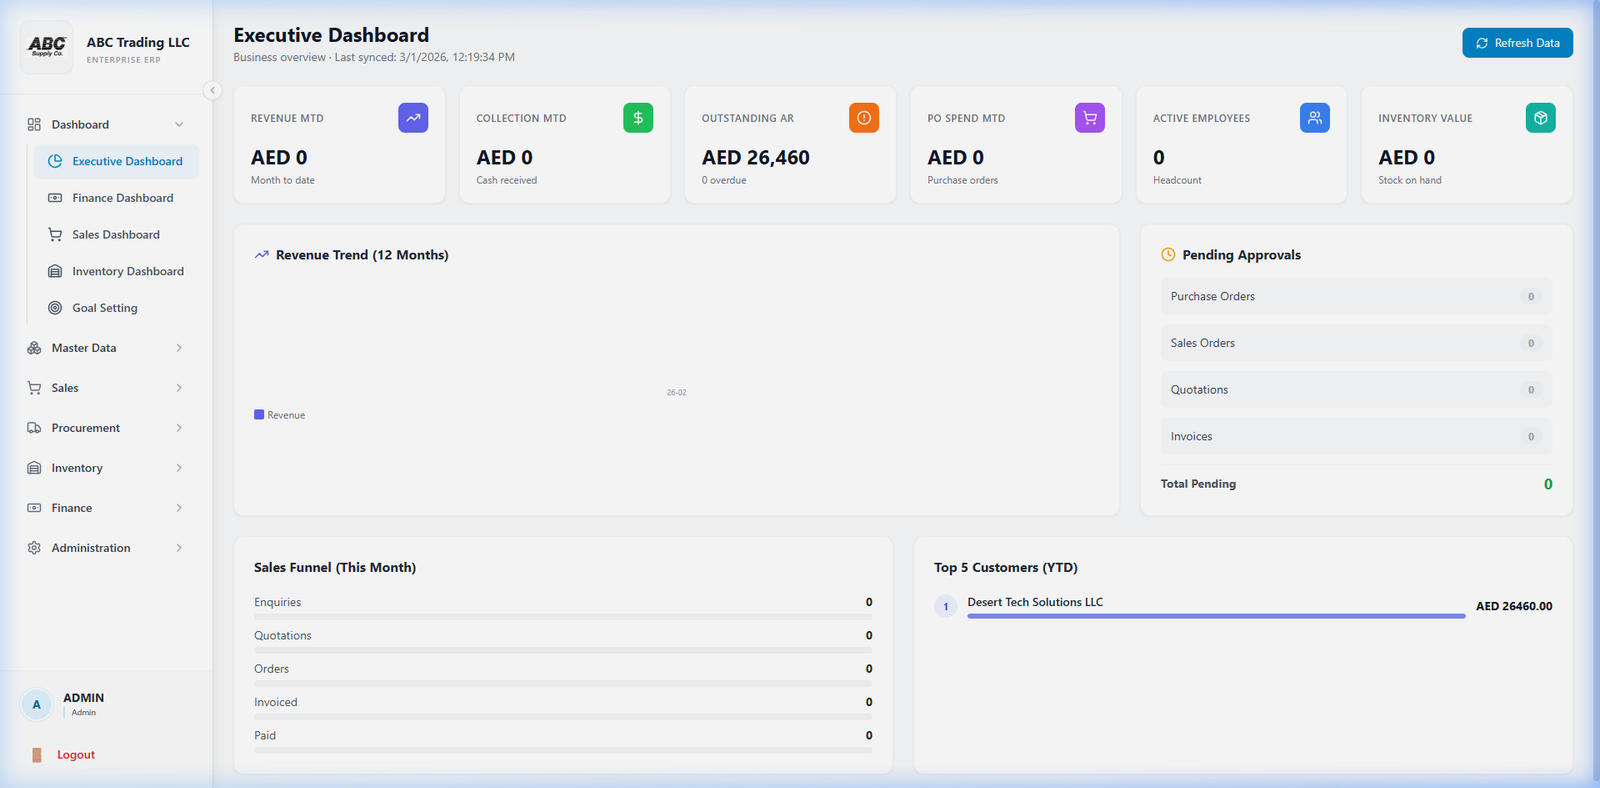Click the ADMIN user name
The width and height of the screenshot is (1600, 788).
84,698
